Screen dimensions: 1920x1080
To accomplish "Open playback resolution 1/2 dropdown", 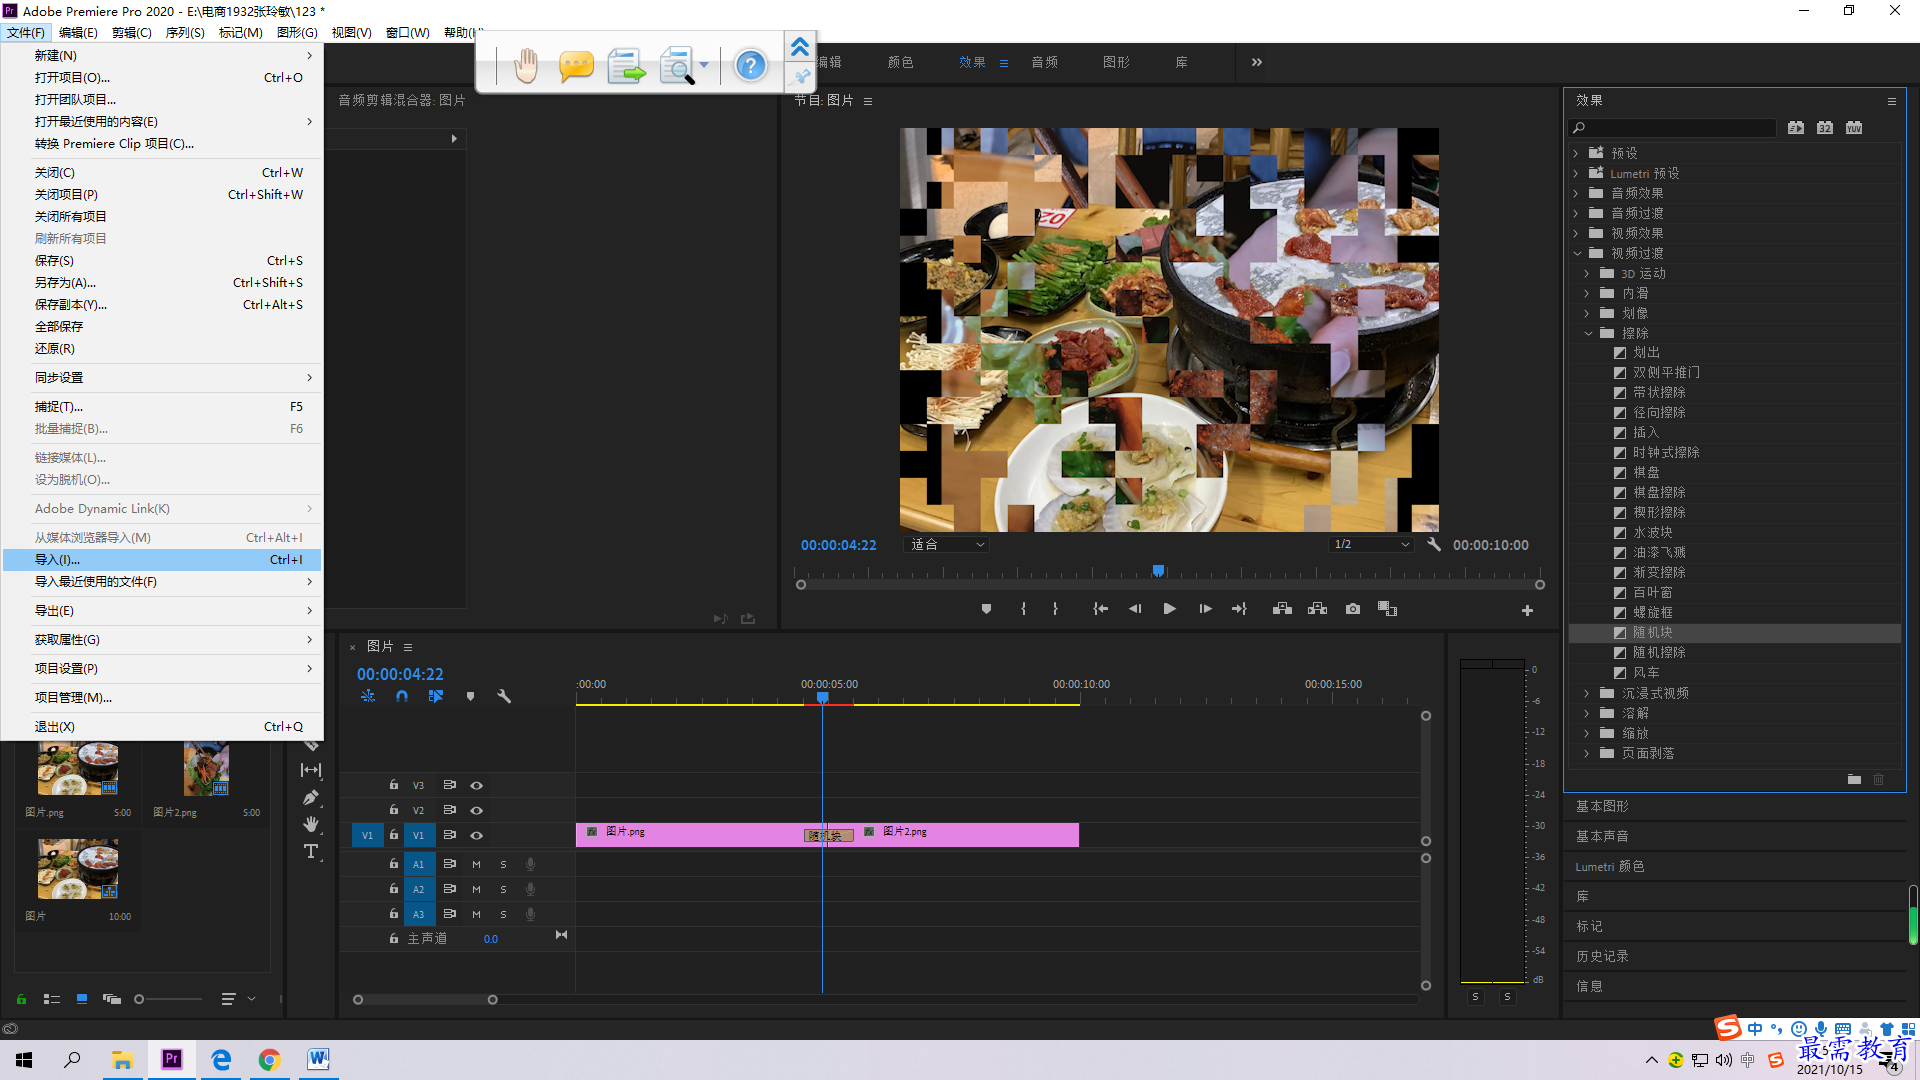I will pos(1371,545).
